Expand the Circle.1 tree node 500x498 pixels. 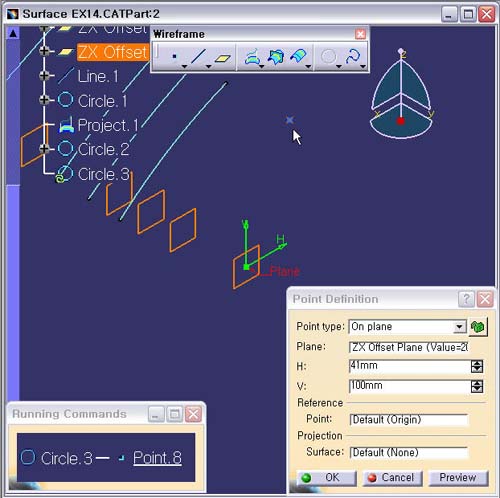pyautogui.click(x=44, y=100)
